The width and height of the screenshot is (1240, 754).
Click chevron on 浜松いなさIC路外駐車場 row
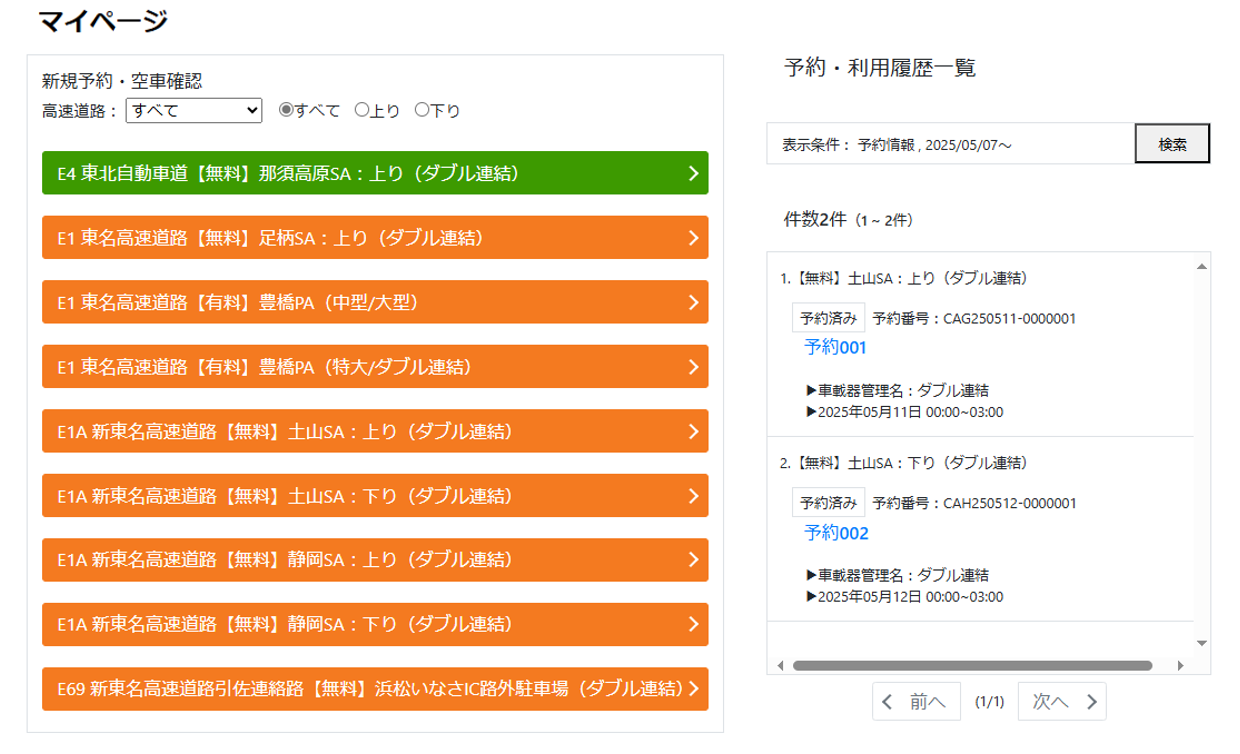[694, 689]
